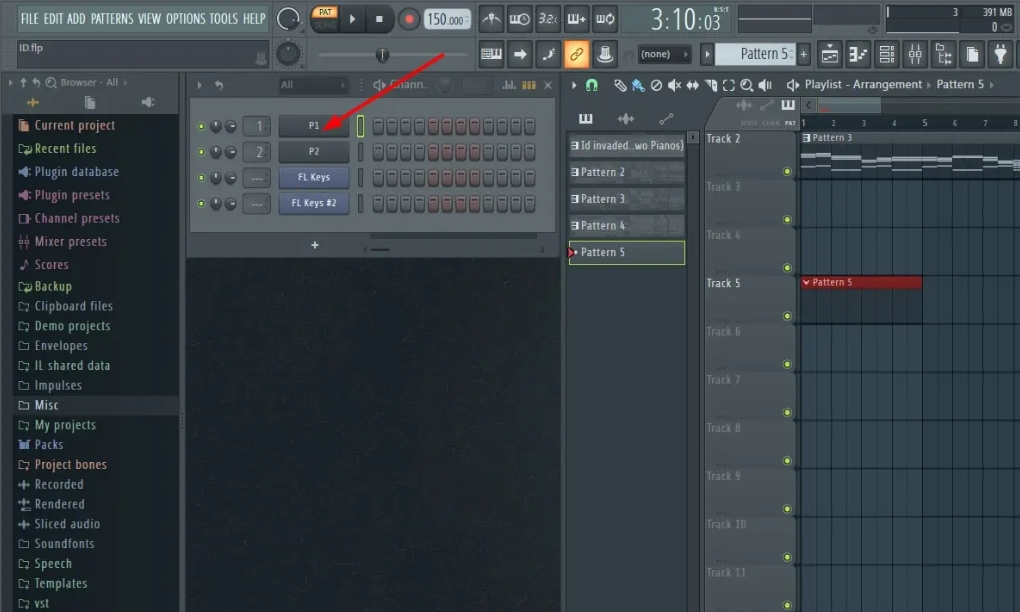Open the PATTERNS menu
The width and height of the screenshot is (1020, 612).
tap(112, 18)
